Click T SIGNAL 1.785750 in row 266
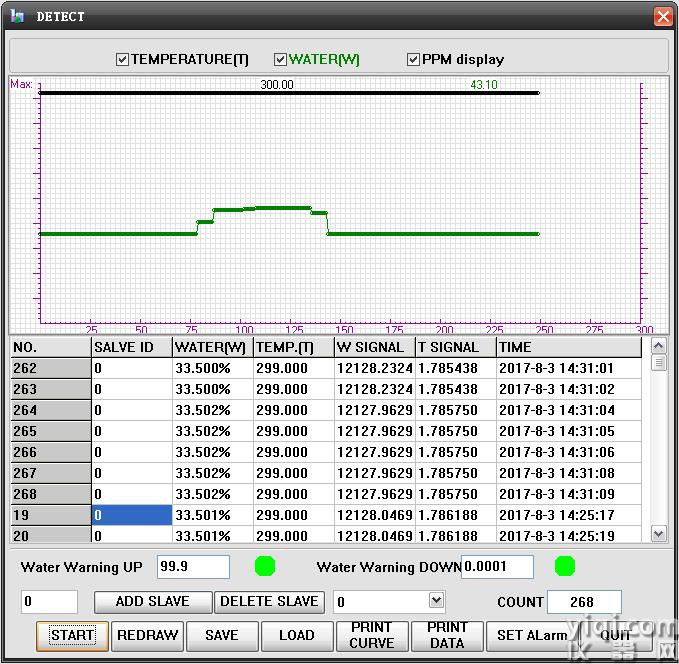The image size is (679, 664). coord(456,452)
